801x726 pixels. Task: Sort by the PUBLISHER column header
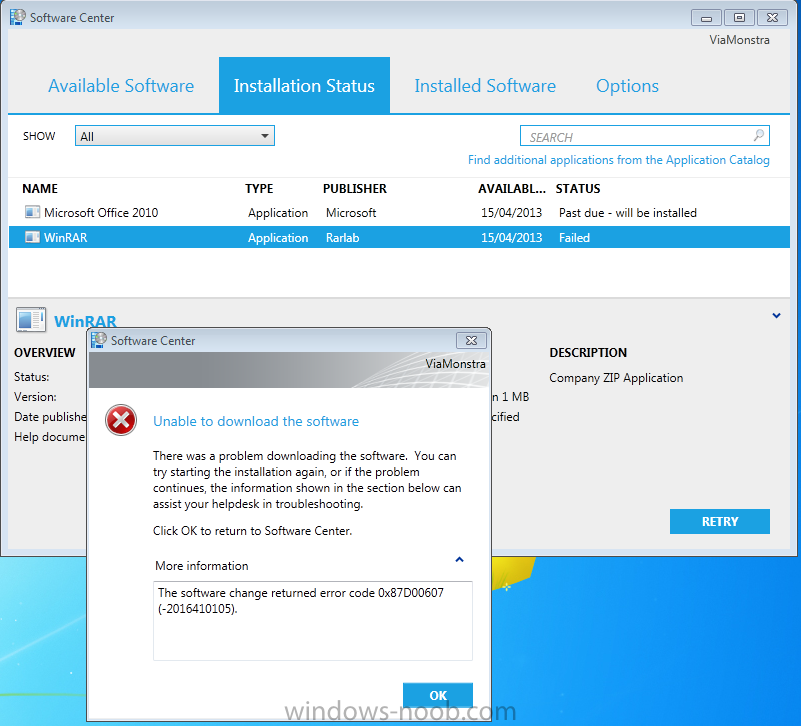pos(355,189)
